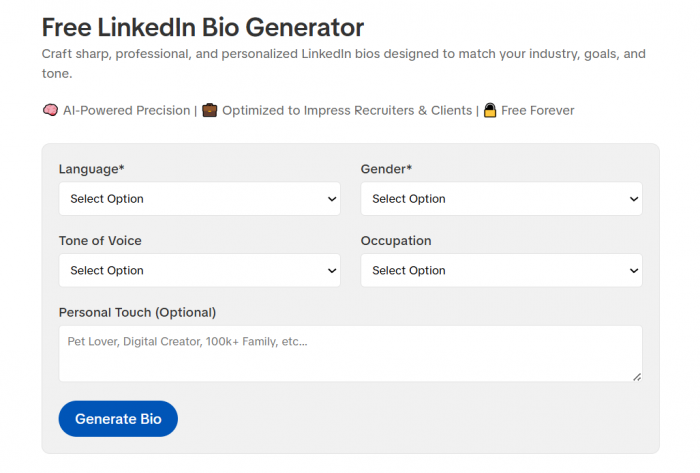This screenshot has height=473, width=700.
Task: Click the Free Forever text
Action: click(538, 110)
